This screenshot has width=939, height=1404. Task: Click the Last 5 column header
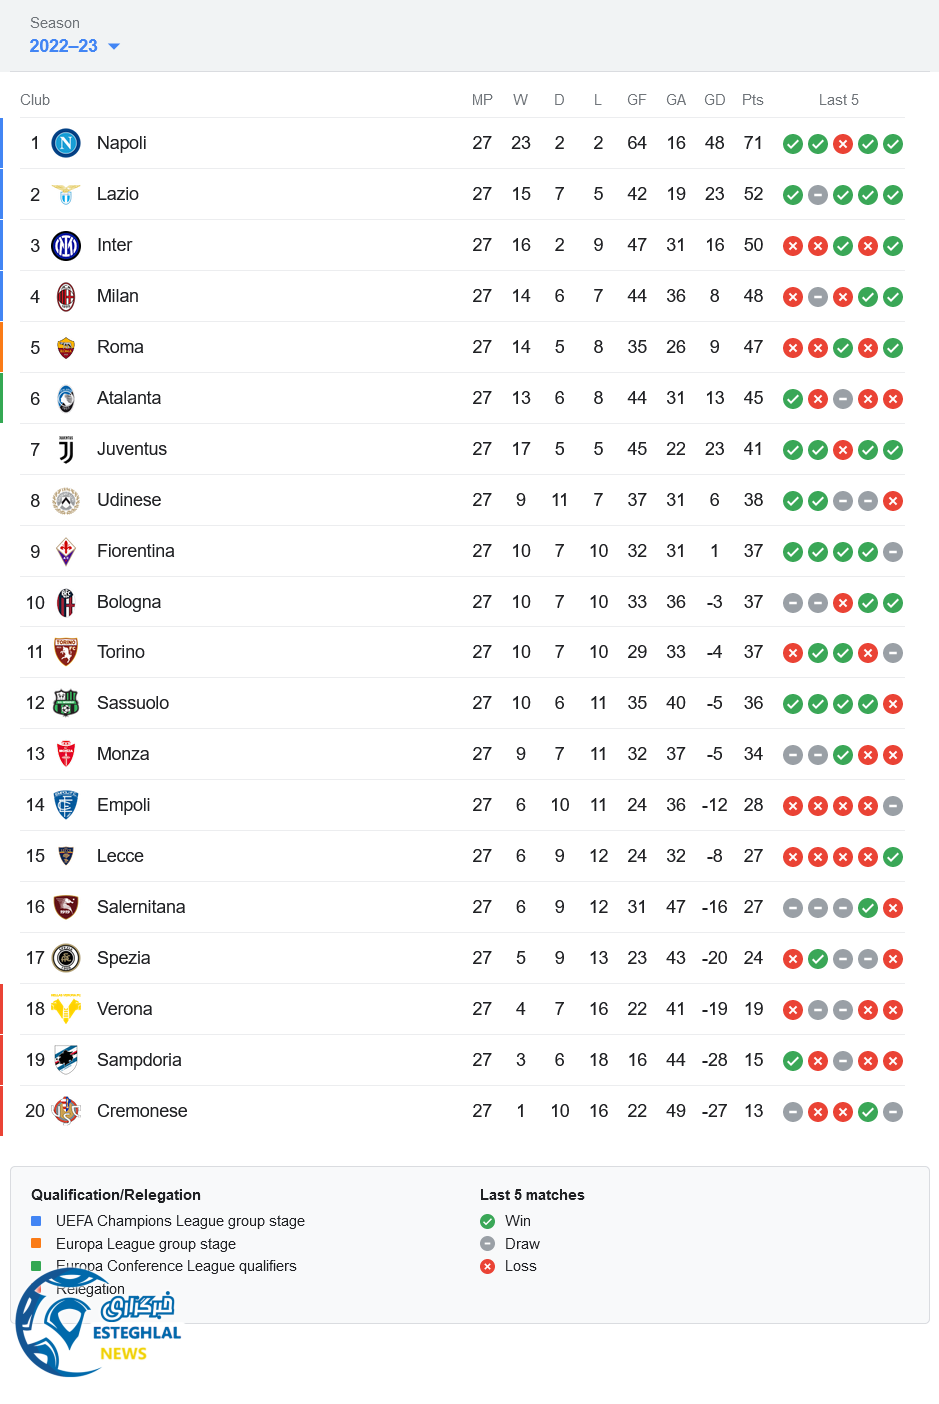click(x=838, y=100)
